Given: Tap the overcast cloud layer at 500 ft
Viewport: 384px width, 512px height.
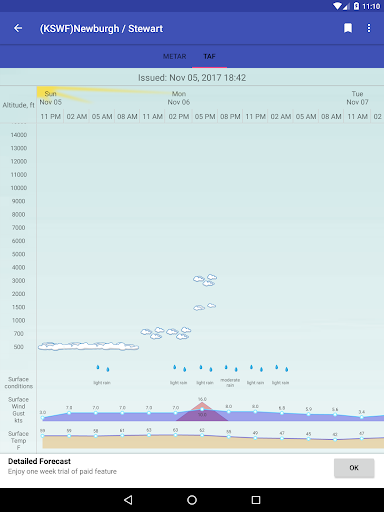Looking at the screenshot, I should click(88, 346).
